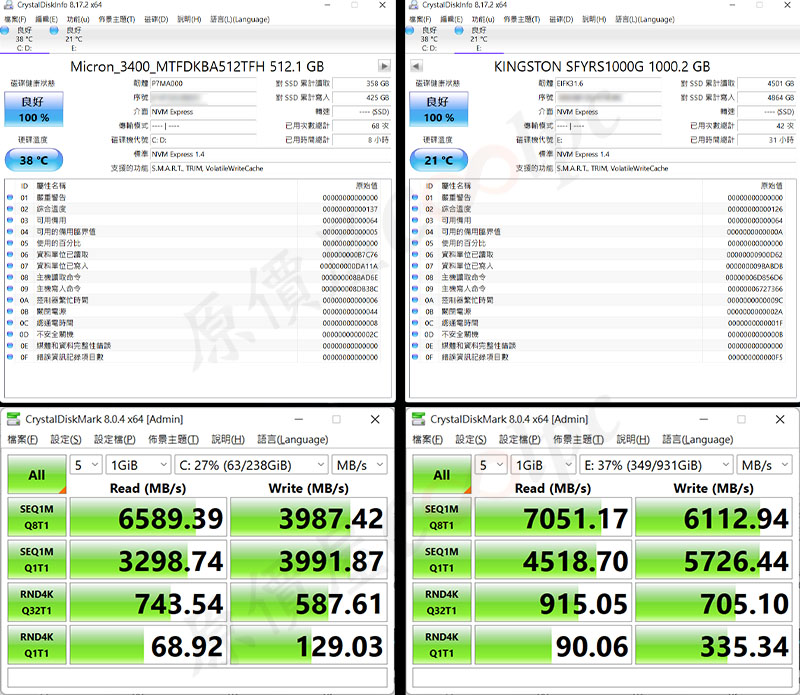Click empty comment box in C: drive CrystalDiskMark

click(197, 678)
